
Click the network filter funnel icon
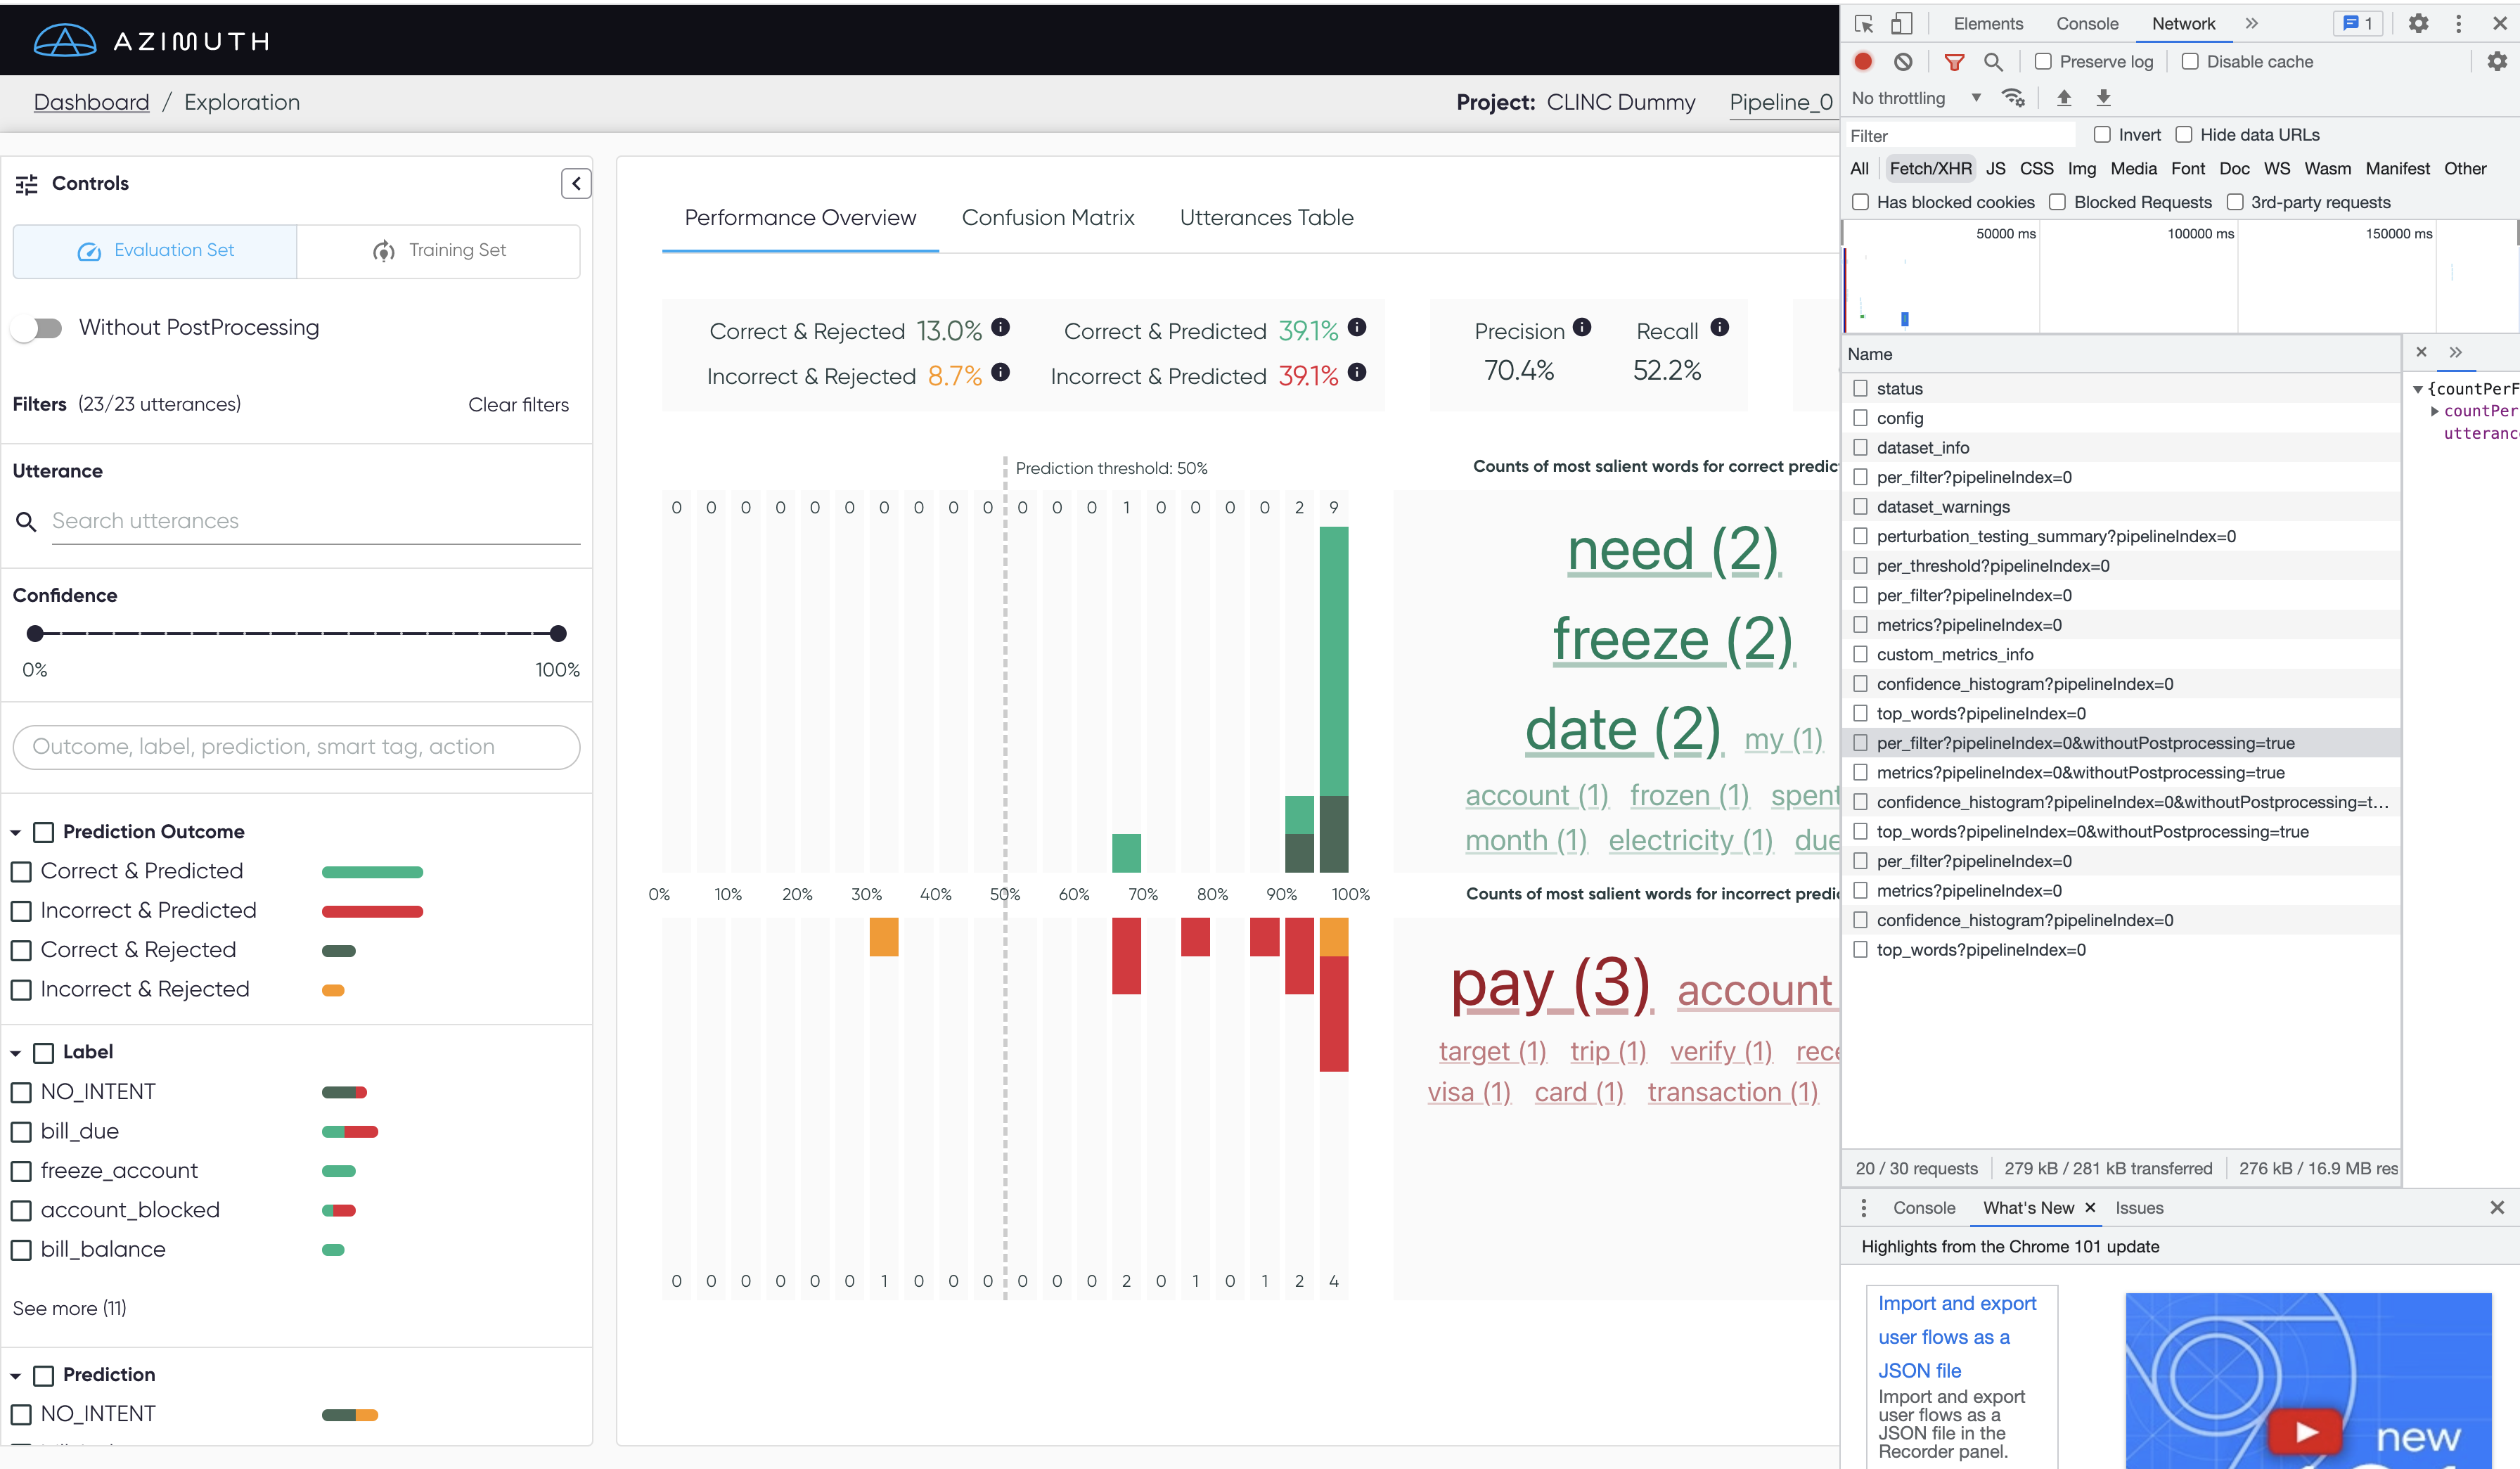(1953, 62)
